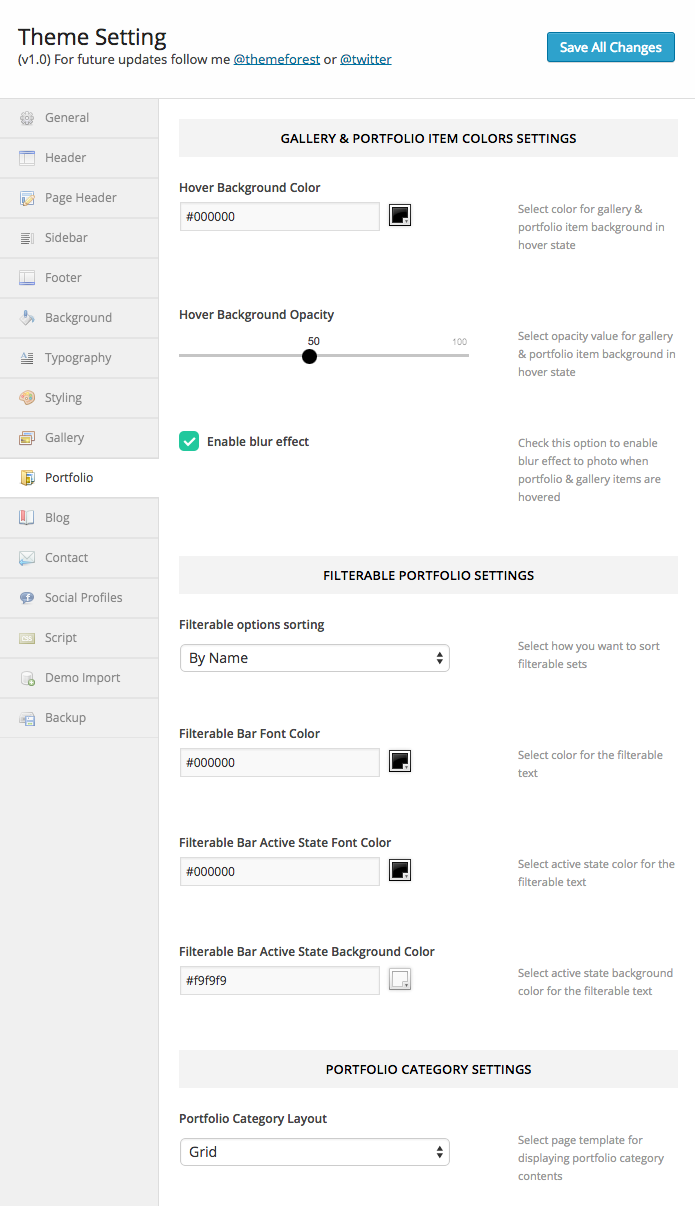Viewport: 695px width, 1206px height.
Task: Click the Filterable Bar Font Color text field
Action: [x=280, y=762]
